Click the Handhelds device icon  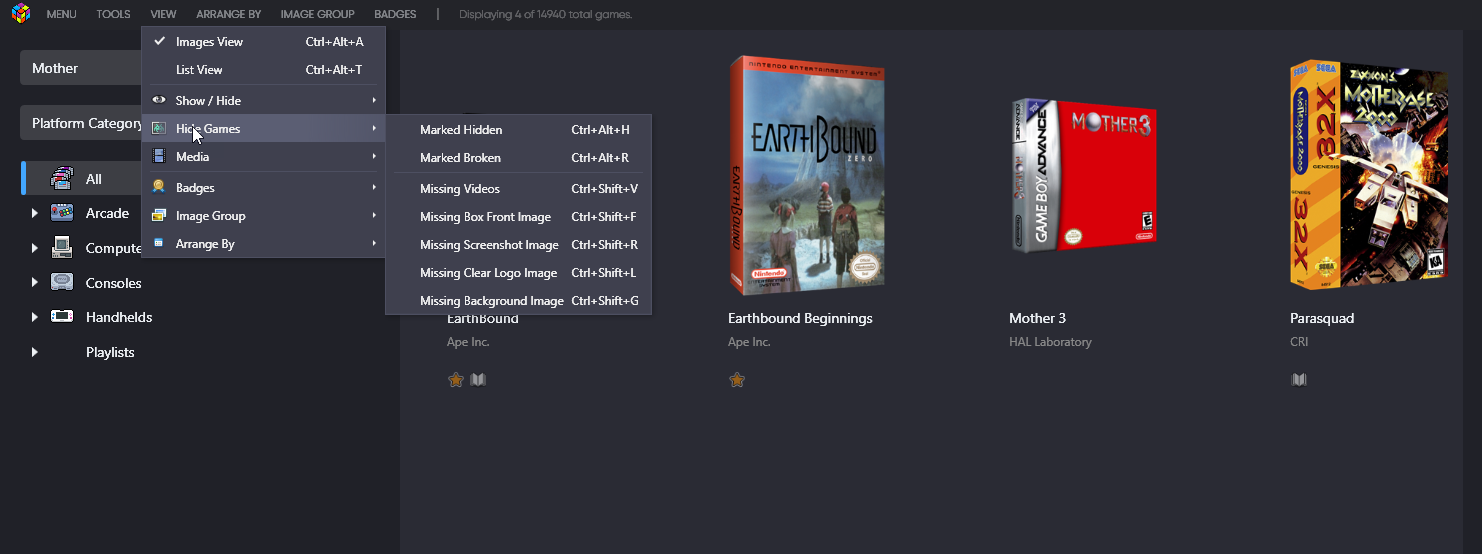62,316
